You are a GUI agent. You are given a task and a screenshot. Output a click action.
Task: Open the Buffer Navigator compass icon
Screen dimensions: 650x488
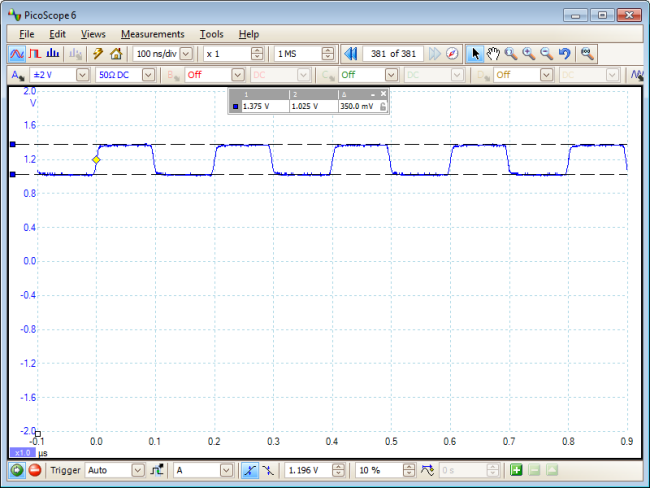[x=452, y=54]
